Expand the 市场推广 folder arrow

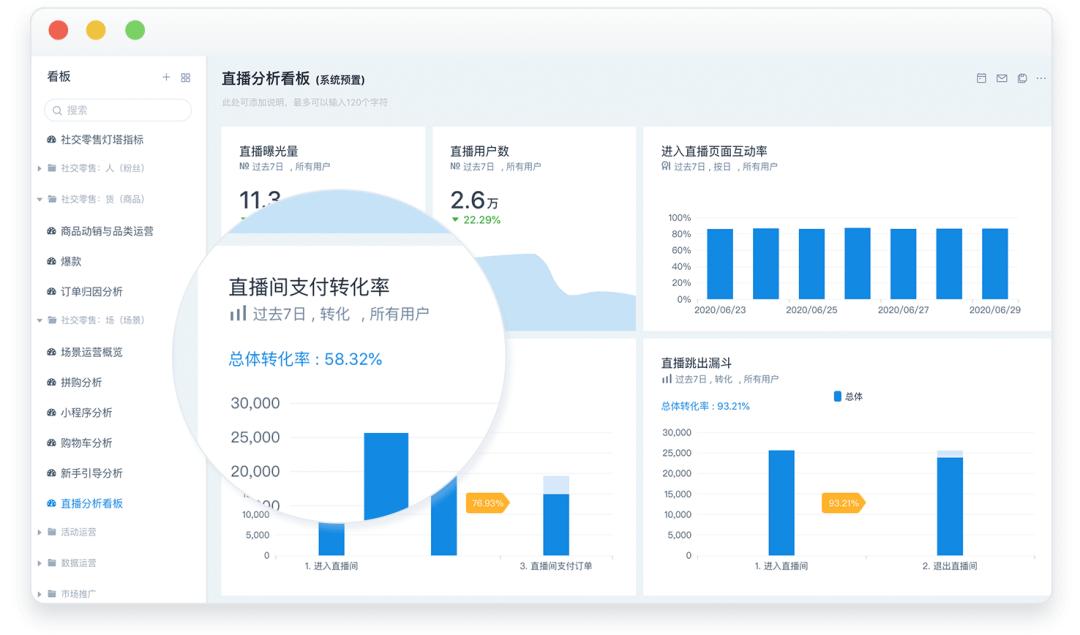pyautogui.click(x=39, y=594)
